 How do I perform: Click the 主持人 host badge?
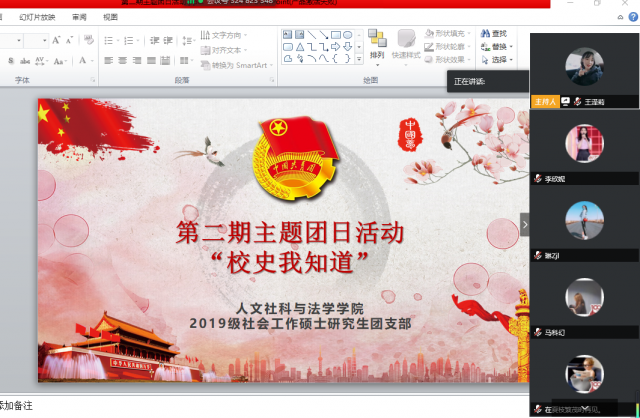[x=545, y=102]
